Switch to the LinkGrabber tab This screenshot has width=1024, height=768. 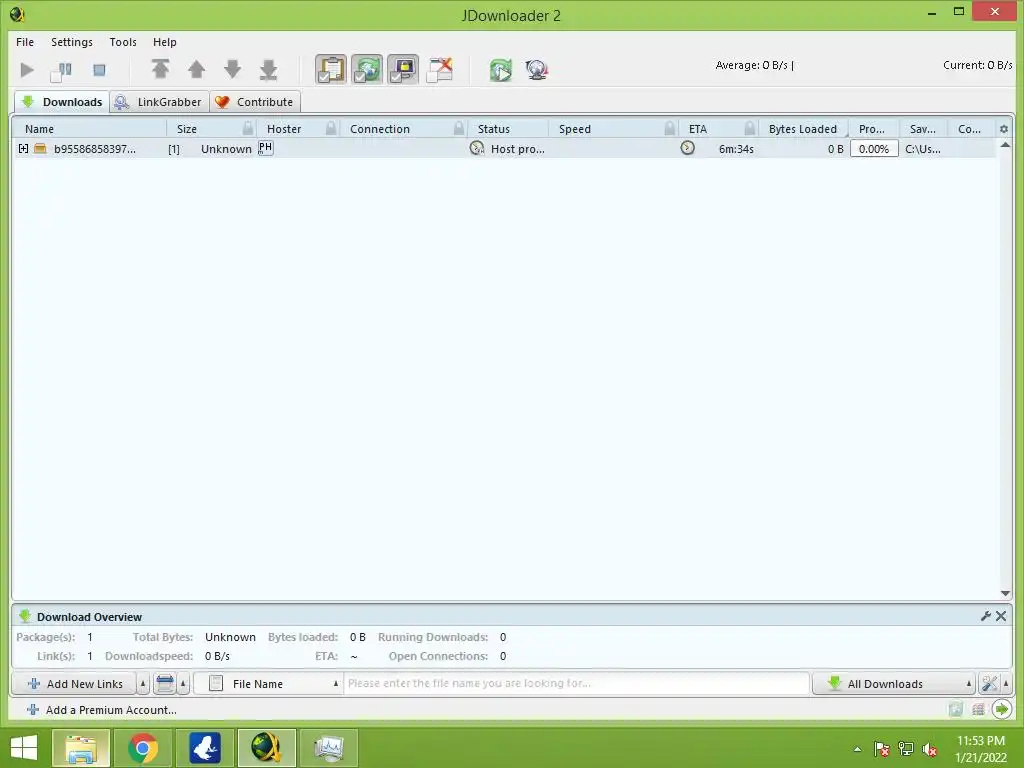point(159,102)
